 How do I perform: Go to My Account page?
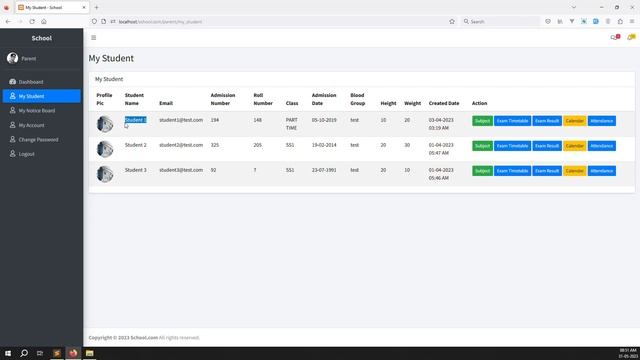pos(41,125)
